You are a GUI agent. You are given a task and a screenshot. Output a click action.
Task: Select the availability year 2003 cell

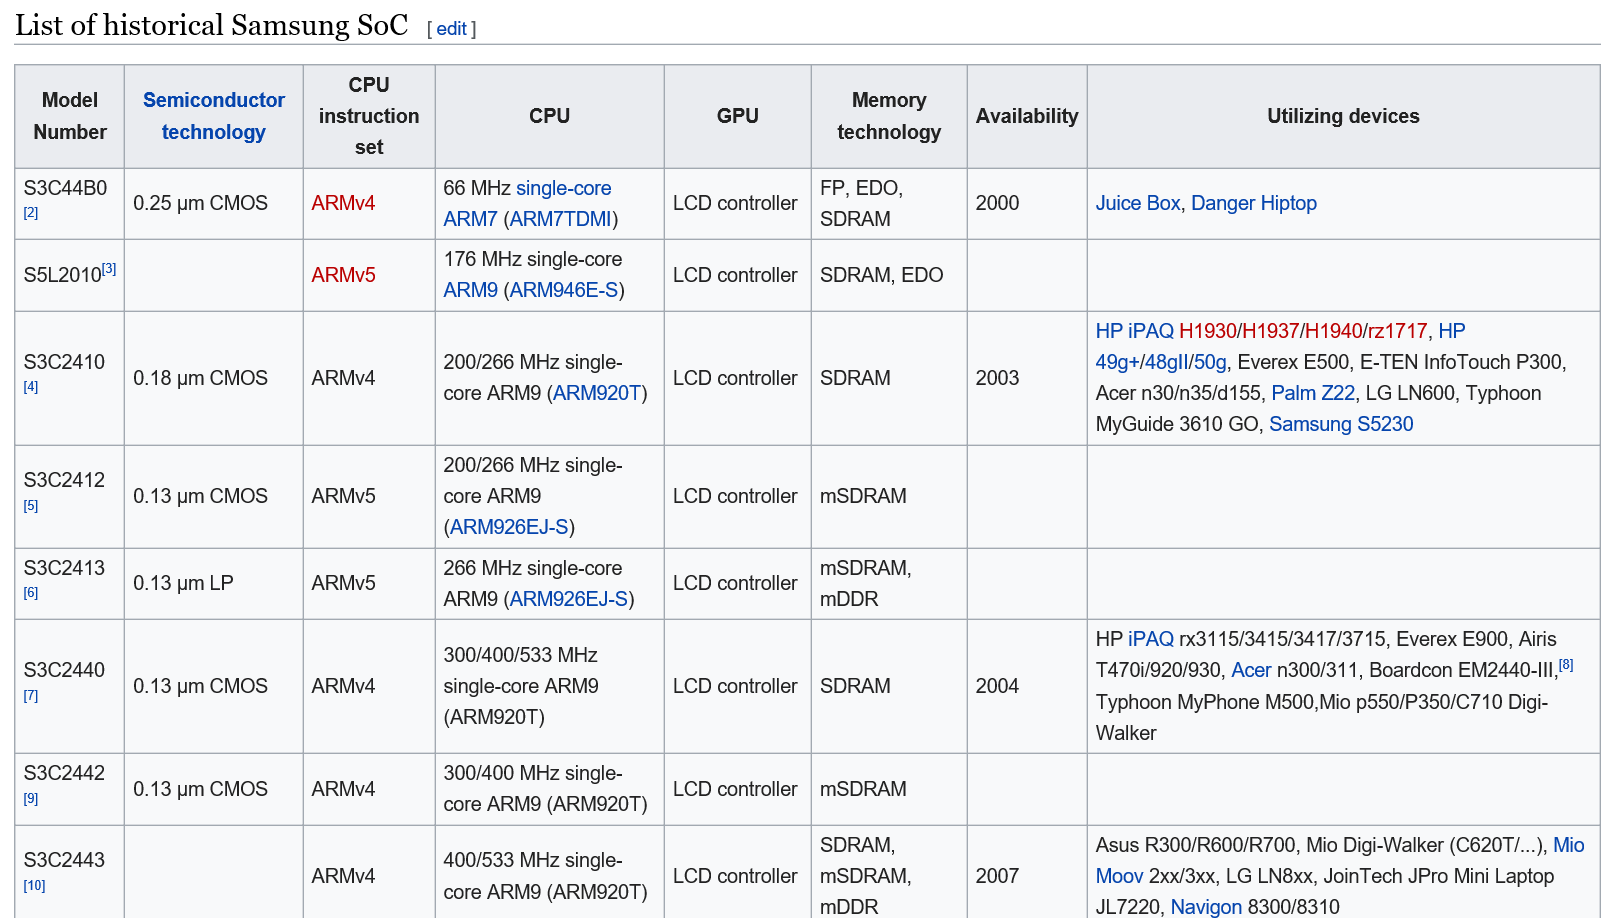[x=1027, y=378]
